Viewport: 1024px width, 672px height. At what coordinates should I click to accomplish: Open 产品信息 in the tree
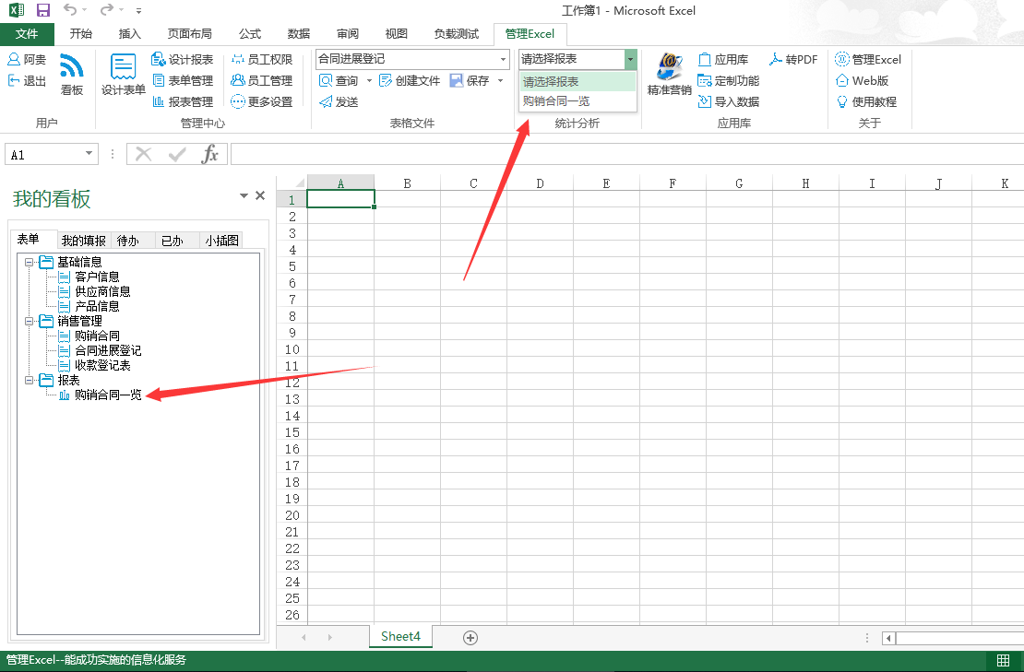97,306
